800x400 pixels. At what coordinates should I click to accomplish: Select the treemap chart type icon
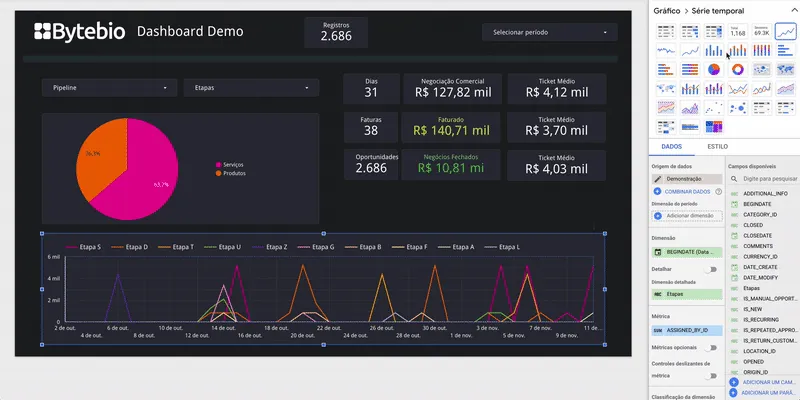coord(714,127)
